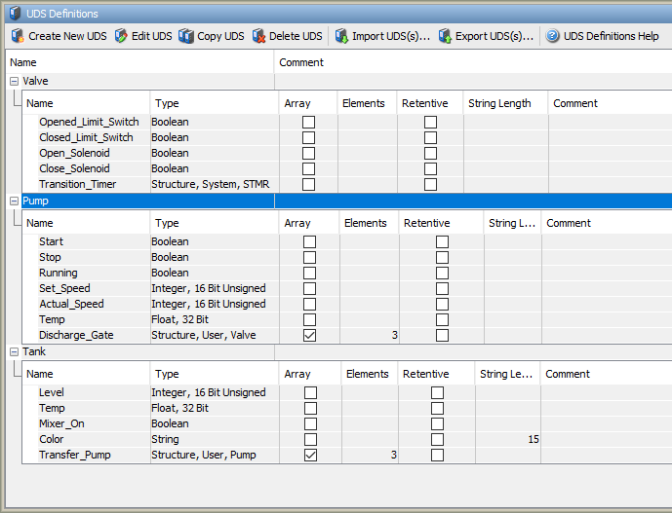
Task: Click the Import UDS(s) icon
Action: coord(342,36)
